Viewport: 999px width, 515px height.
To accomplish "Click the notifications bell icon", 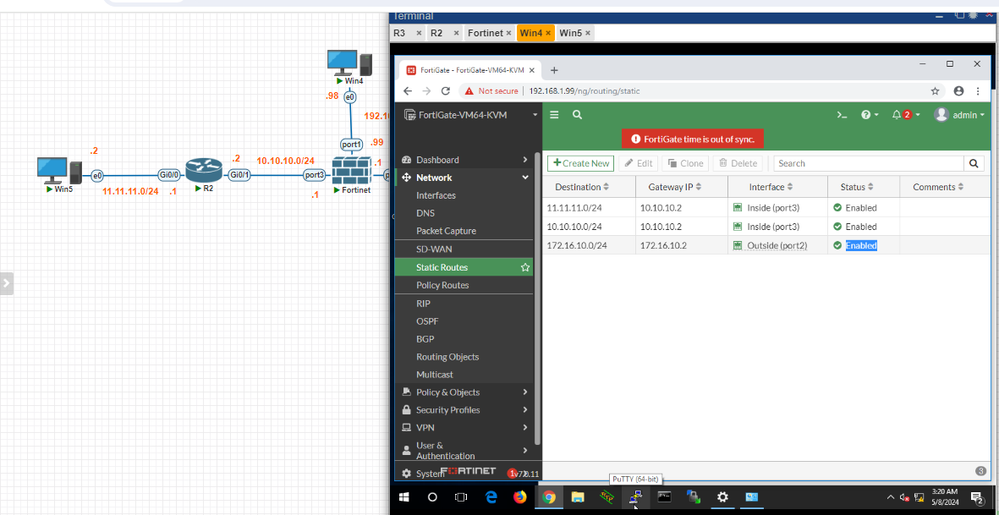I will tap(897, 115).
